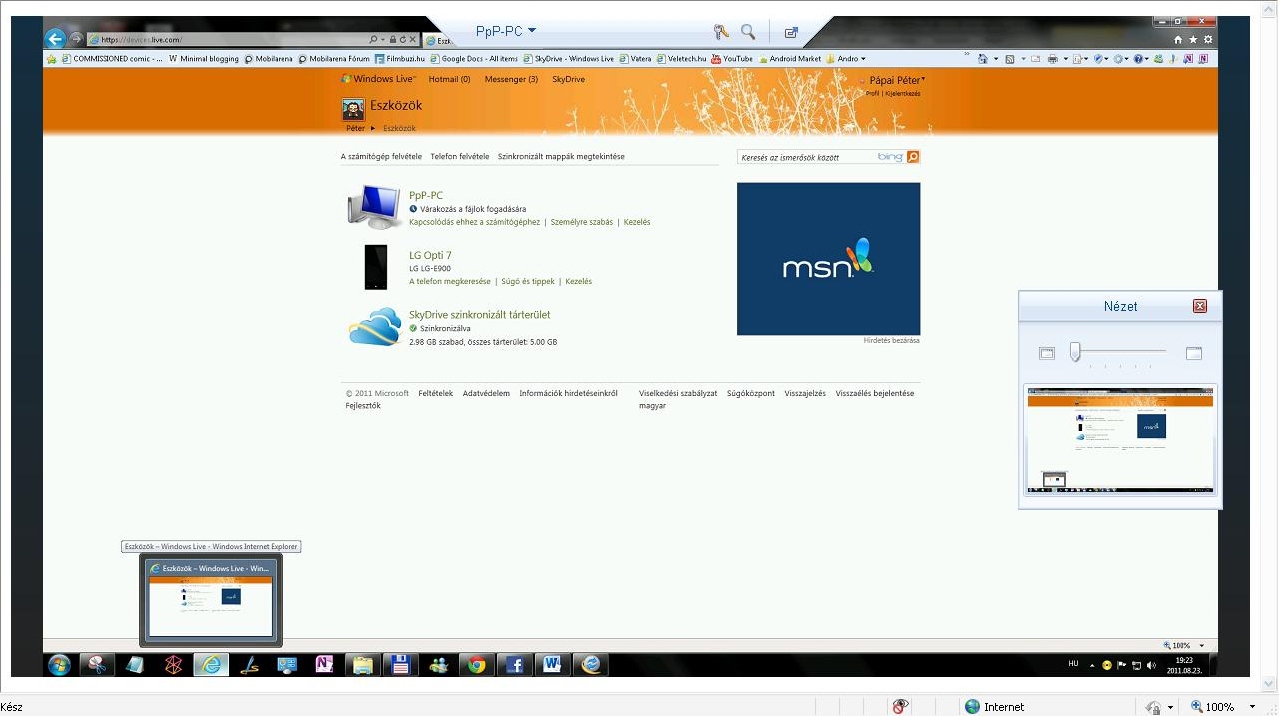Screen dimensions: 1279x716
Task: Click the HU language indicator in the tray
Action: pyautogui.click(x=1073, y=663)
